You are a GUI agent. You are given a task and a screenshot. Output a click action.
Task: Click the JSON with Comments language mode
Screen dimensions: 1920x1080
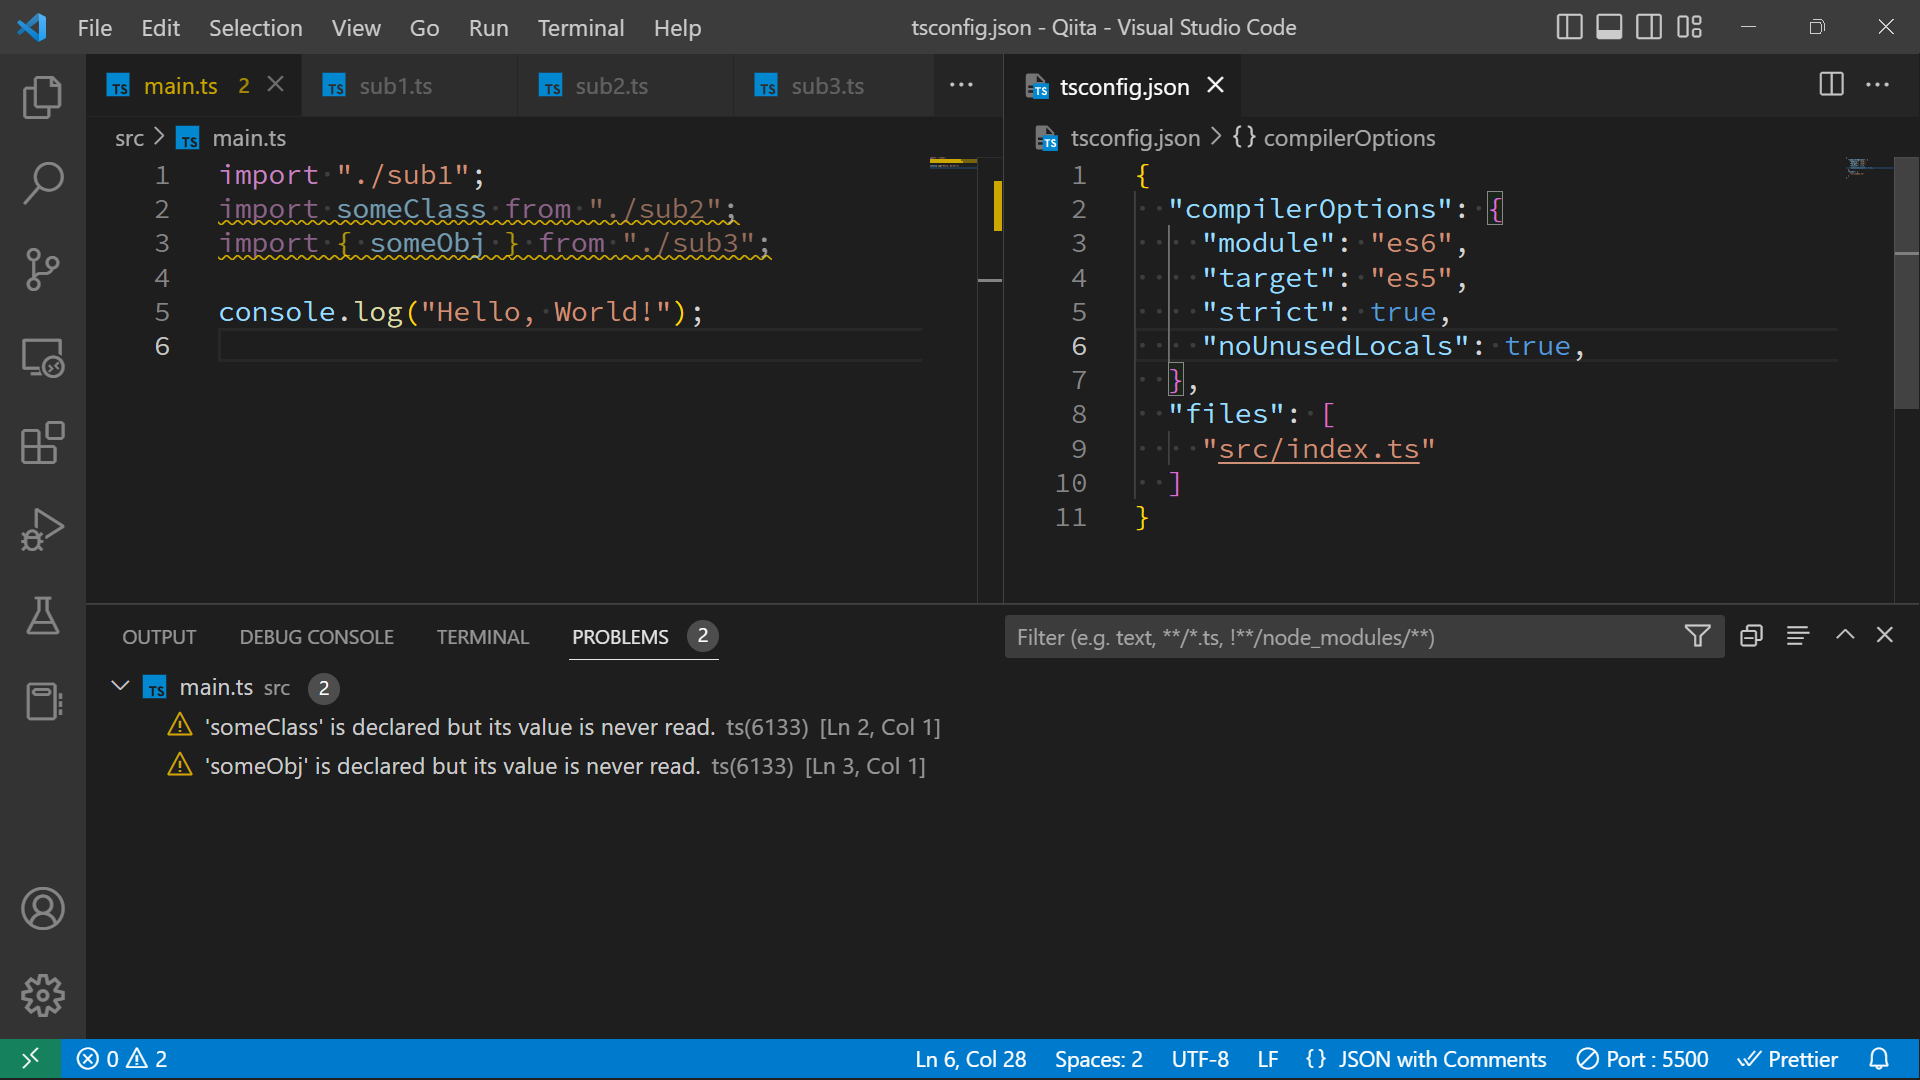pos(1441,1059)
